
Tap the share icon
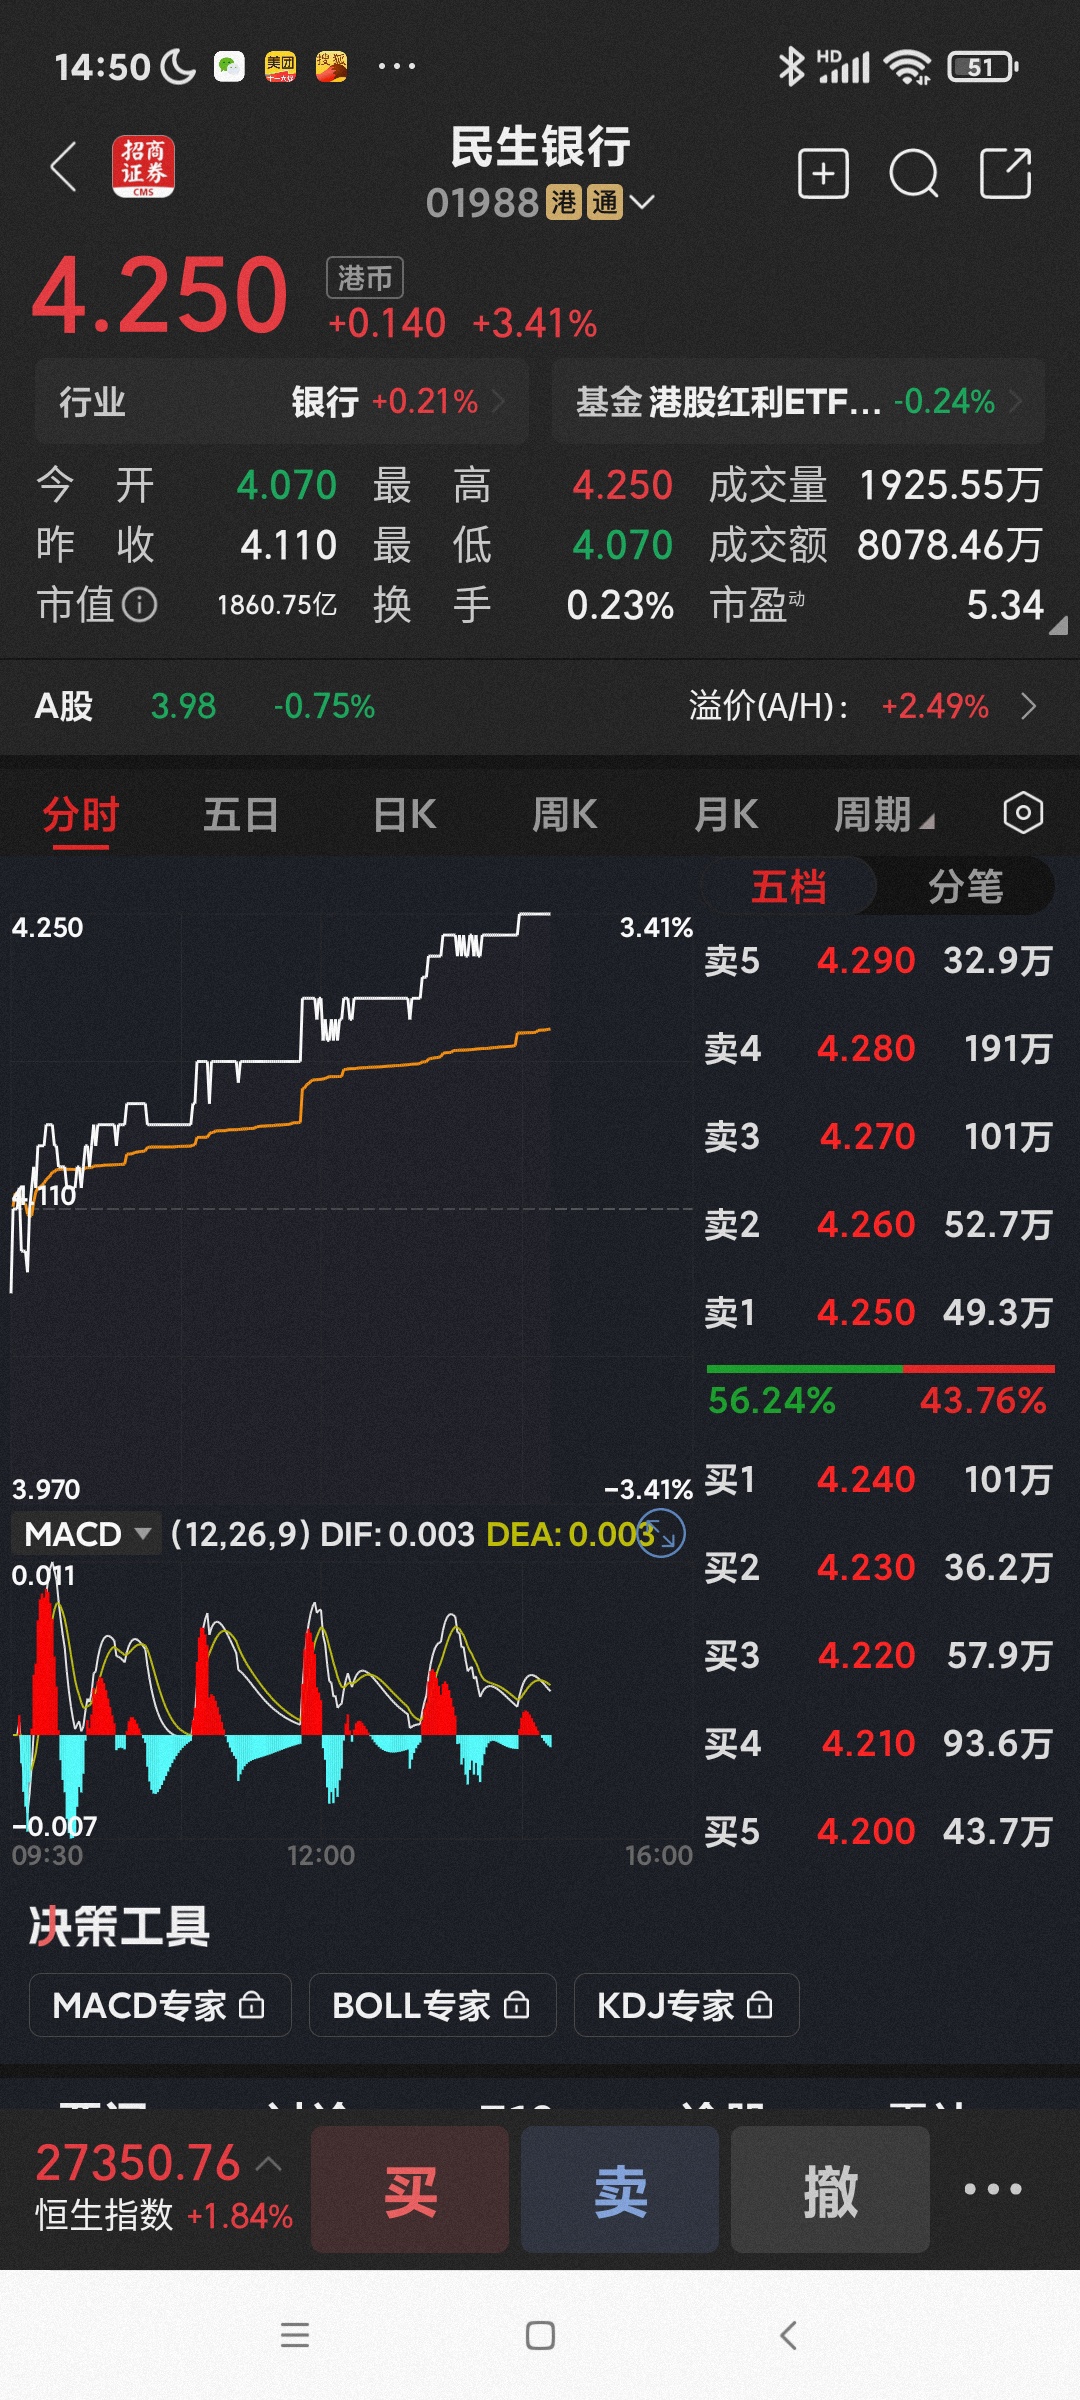[1005, 174]
